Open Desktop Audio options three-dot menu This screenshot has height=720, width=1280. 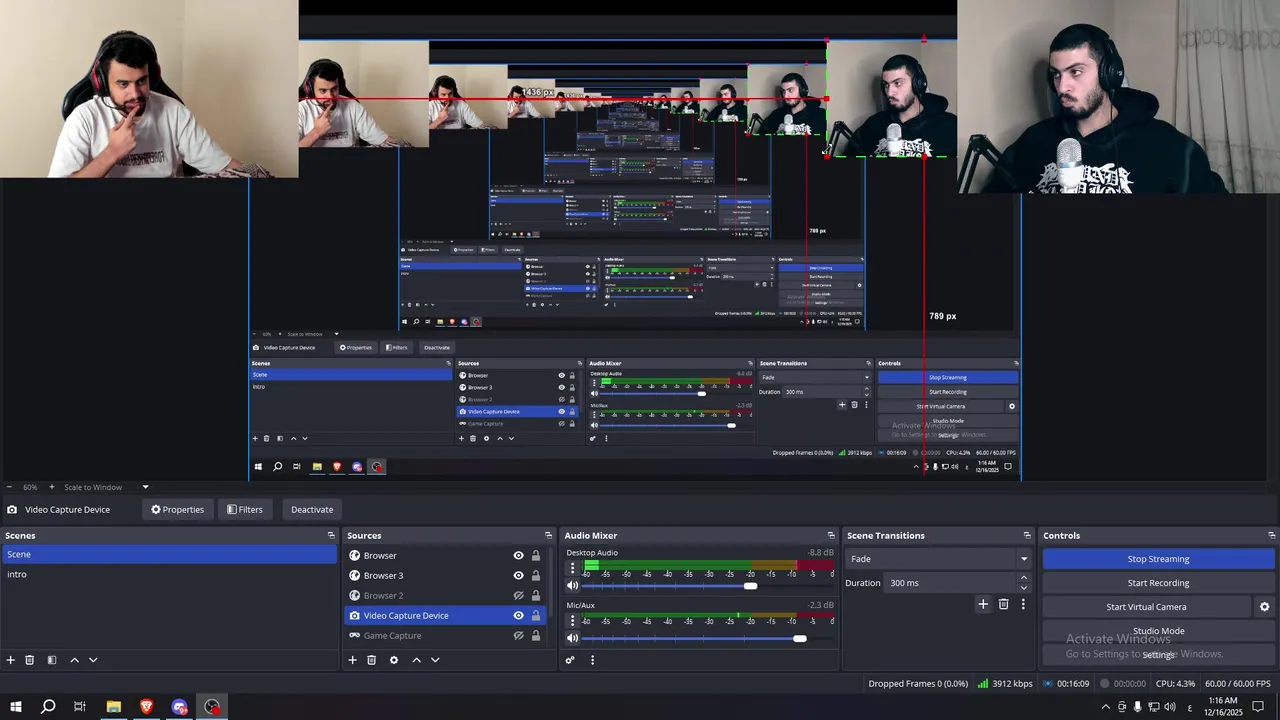tap(572, 568)
